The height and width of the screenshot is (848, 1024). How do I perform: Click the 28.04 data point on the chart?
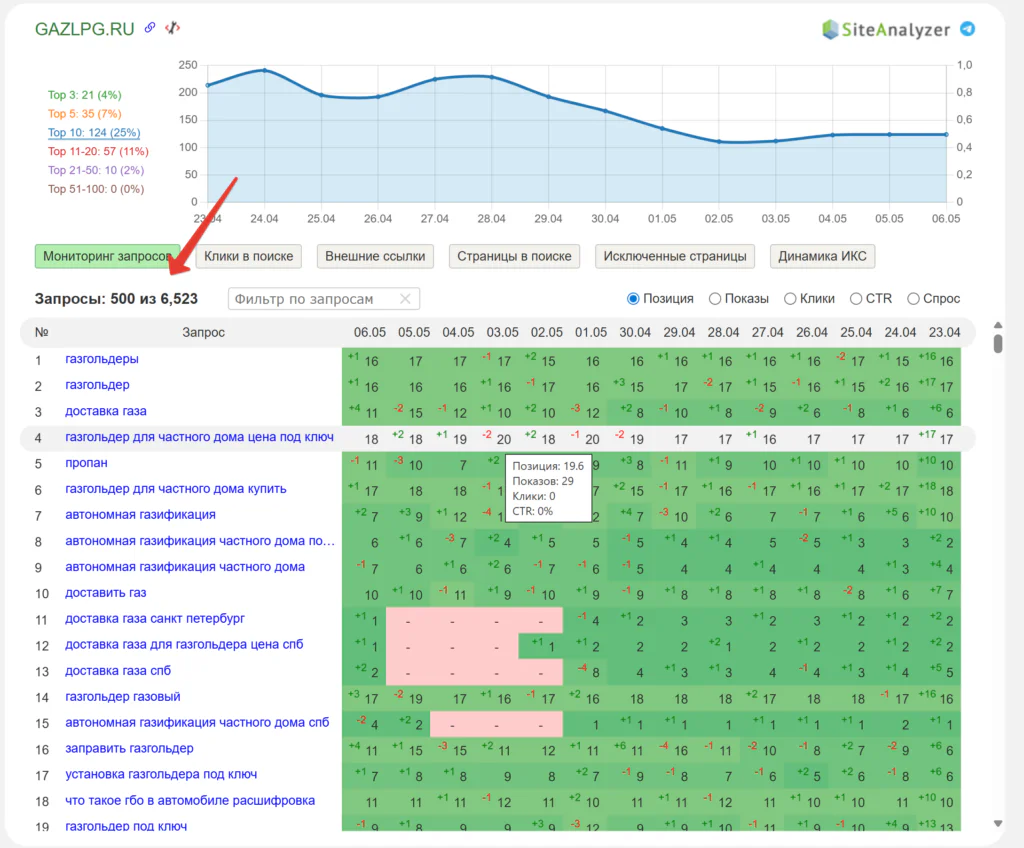491,77
